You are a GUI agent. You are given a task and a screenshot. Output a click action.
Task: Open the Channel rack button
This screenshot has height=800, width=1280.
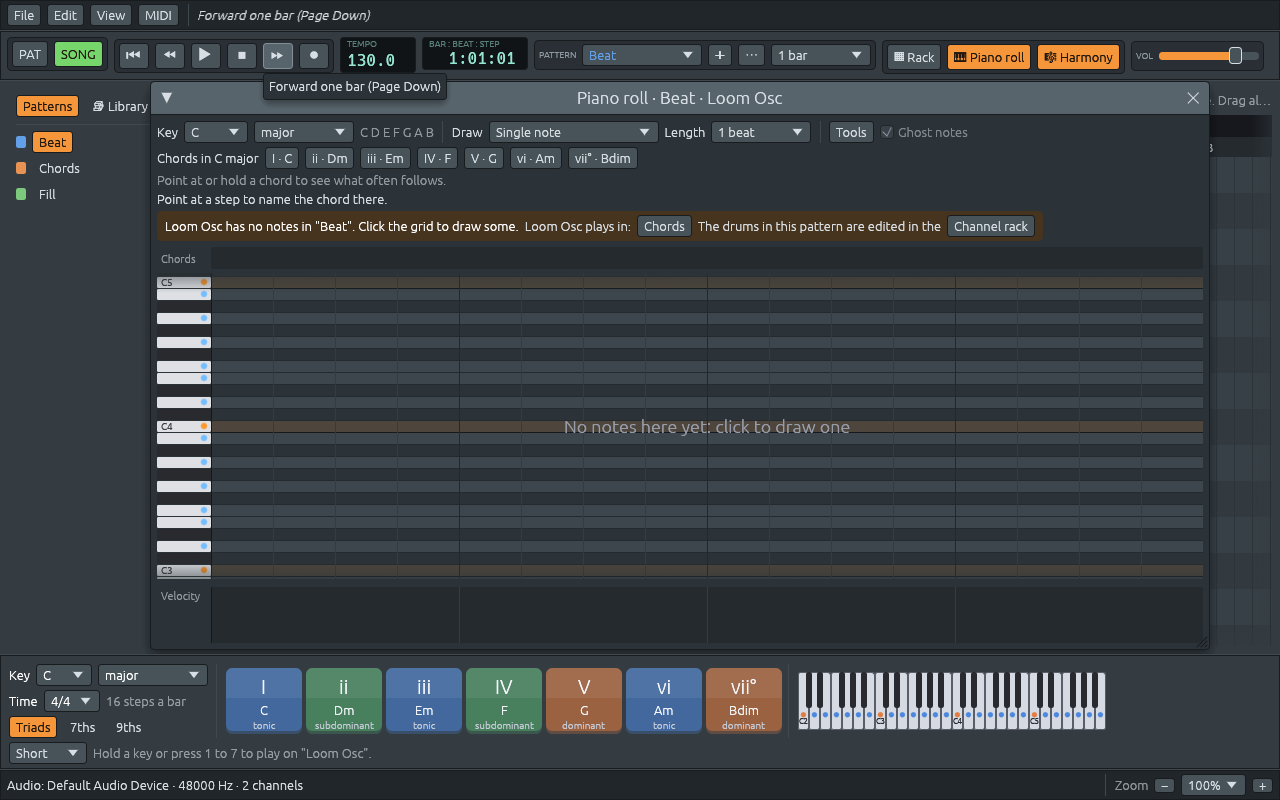click(991, 226)
